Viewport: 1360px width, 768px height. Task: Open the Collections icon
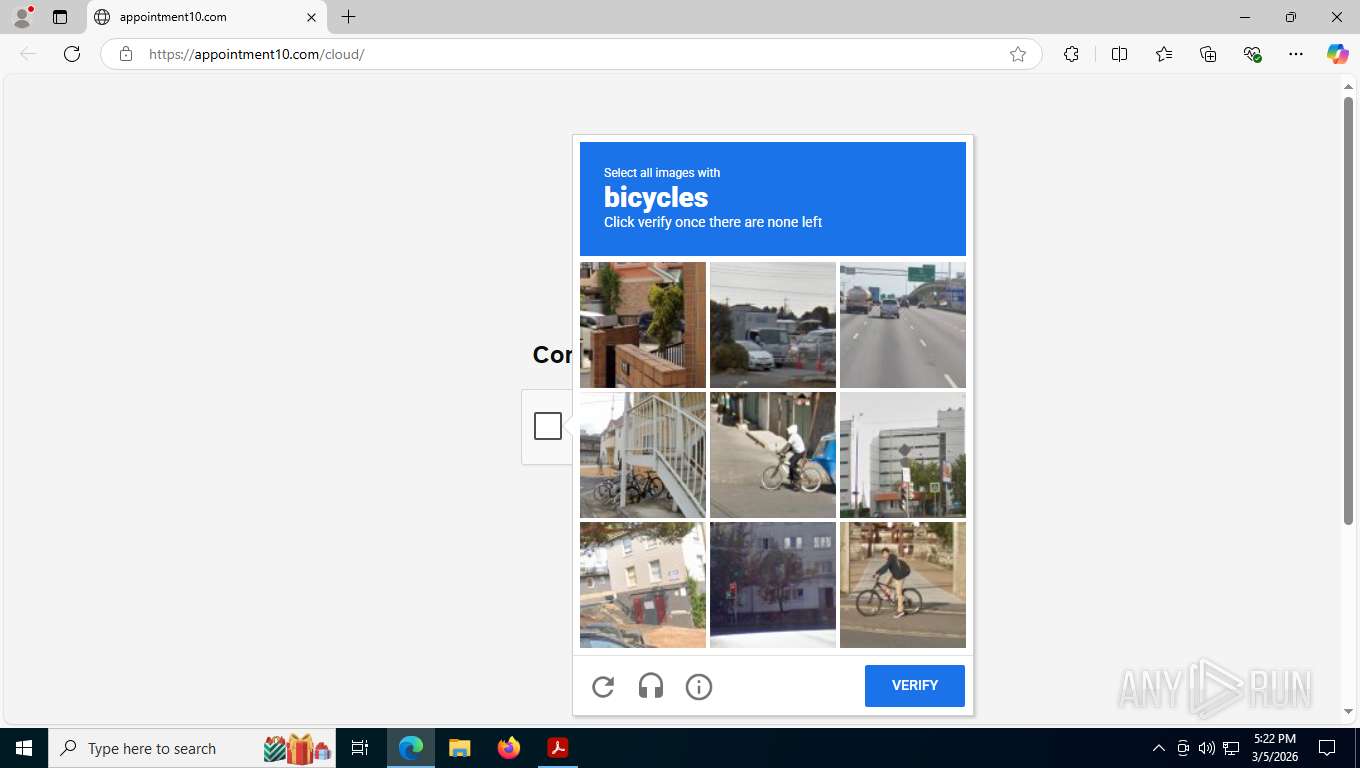coord(1208,54)
